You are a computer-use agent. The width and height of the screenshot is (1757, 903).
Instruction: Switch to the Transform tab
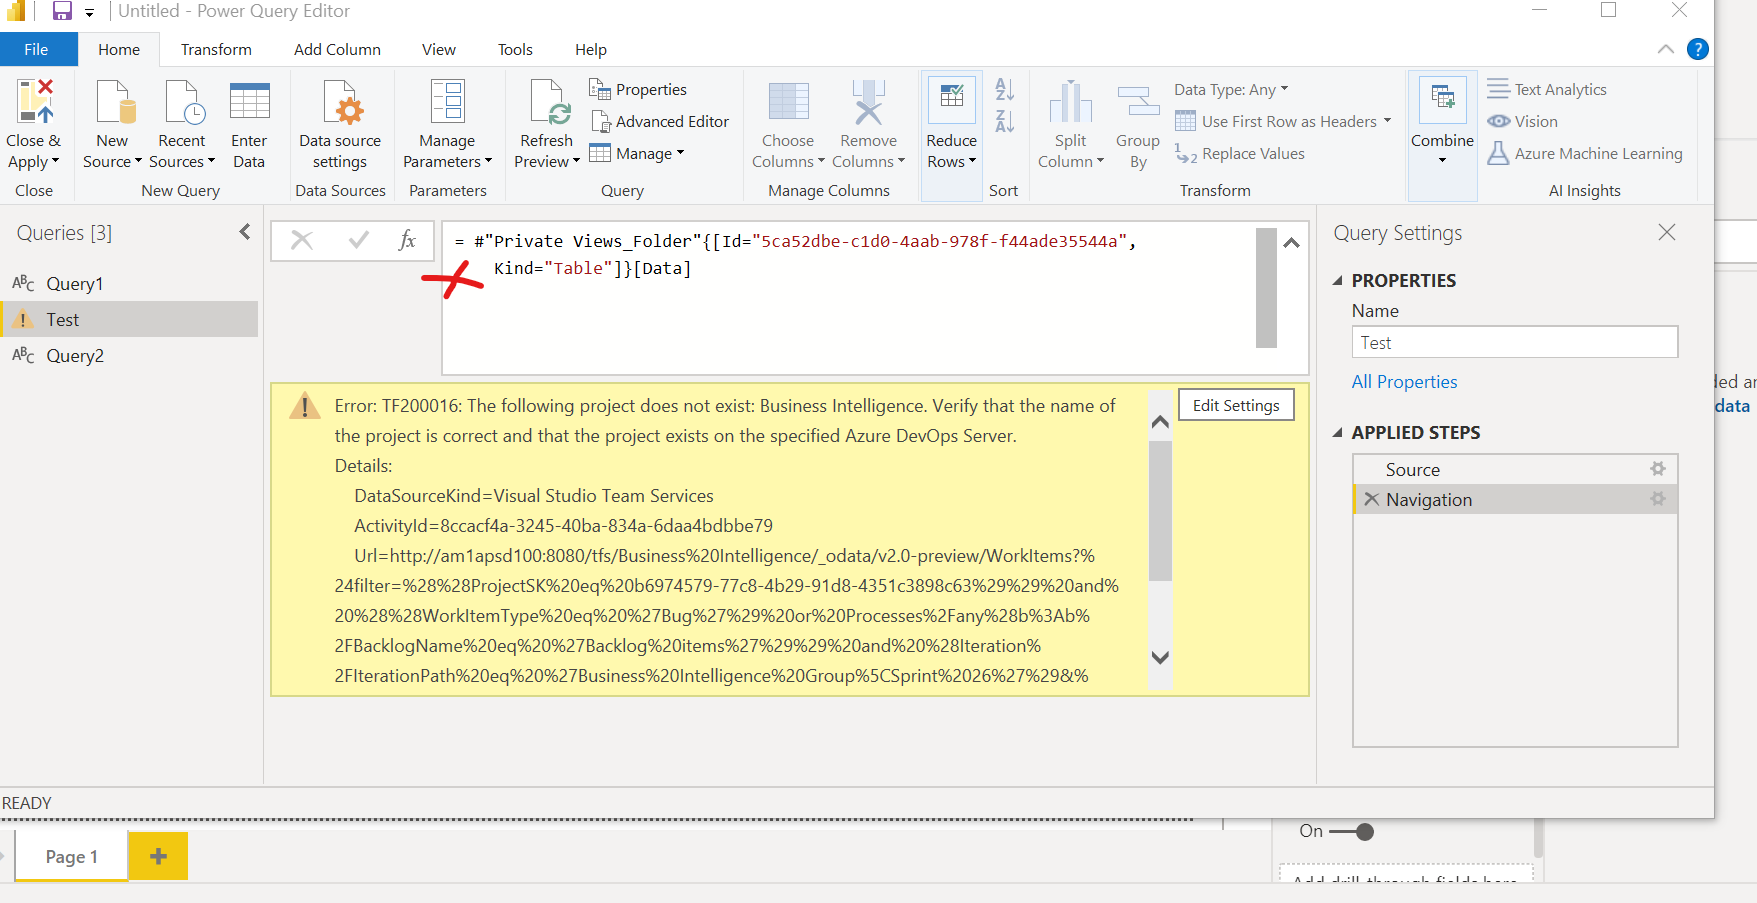coord(216,50)
